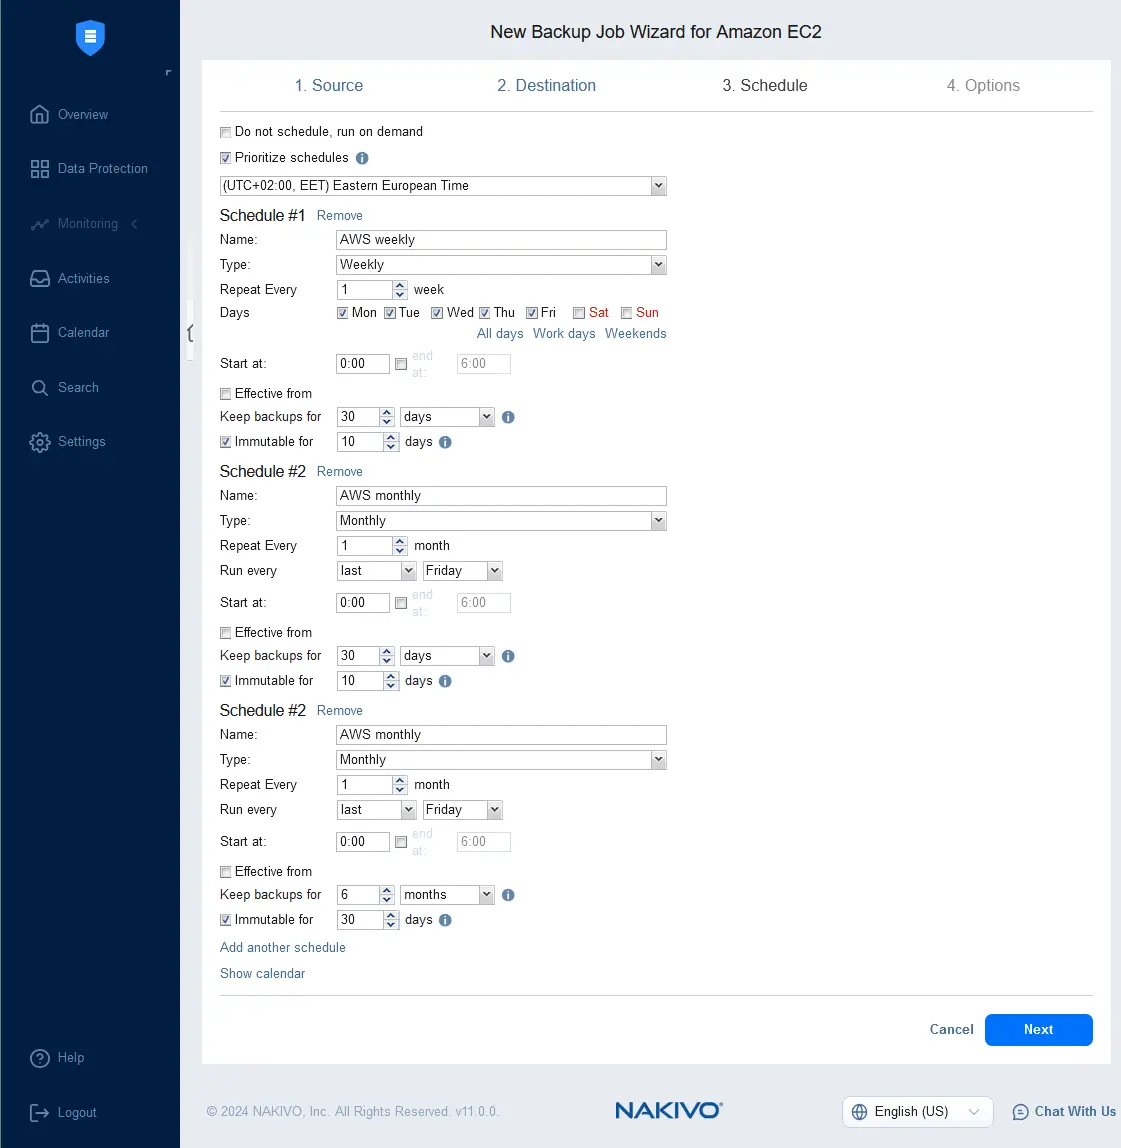Viewport: 1121px width, 1148px height.
Task: Uncheck Mon day checkbox
Action: pyautogui.click(x=342, y=313)
